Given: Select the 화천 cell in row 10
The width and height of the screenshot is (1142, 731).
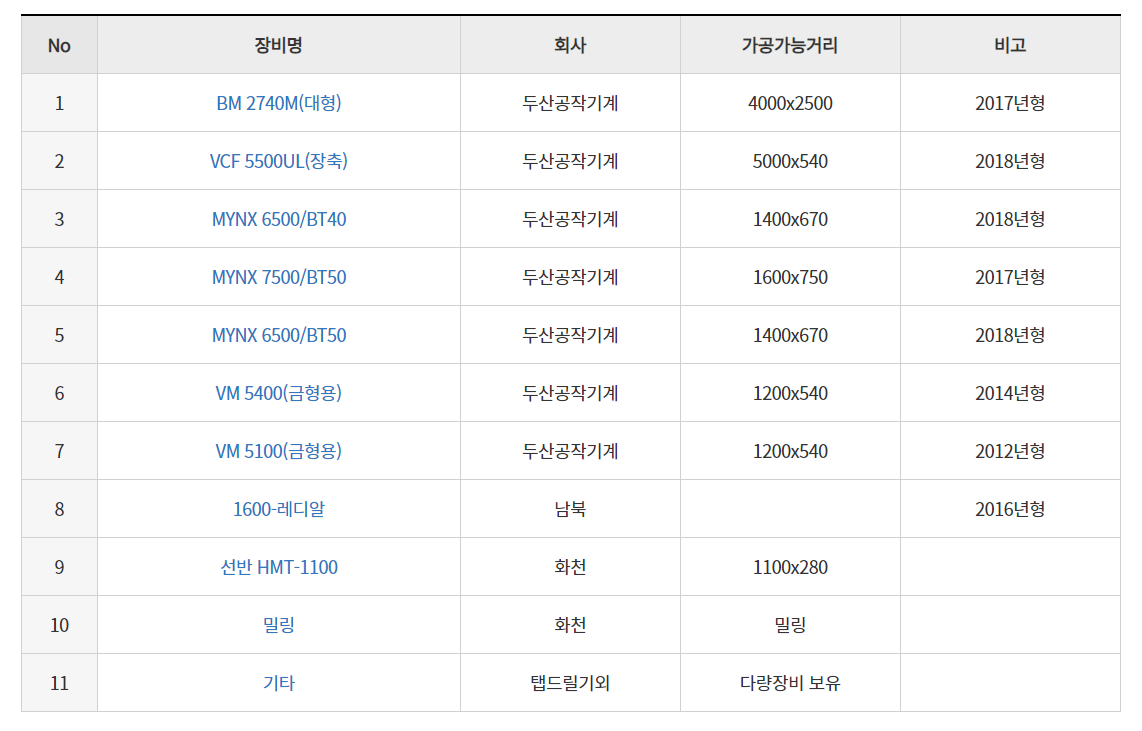Looking at the screenshot, I should coord(570,625).
